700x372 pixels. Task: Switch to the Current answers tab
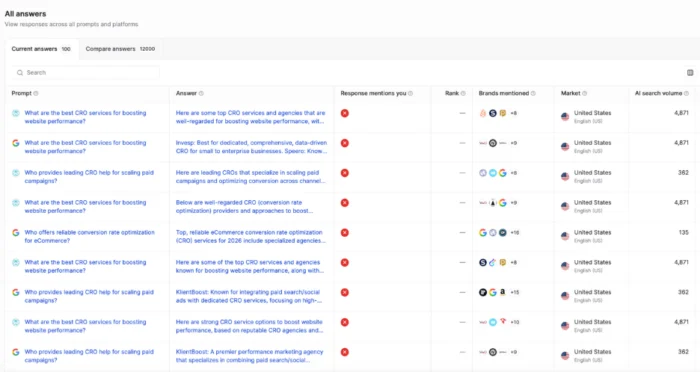coord(41,49)
